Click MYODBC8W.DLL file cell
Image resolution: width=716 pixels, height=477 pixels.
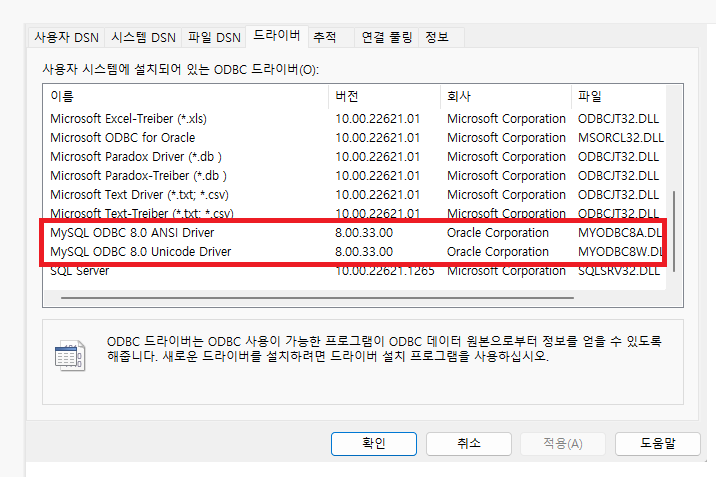(620, 252)
